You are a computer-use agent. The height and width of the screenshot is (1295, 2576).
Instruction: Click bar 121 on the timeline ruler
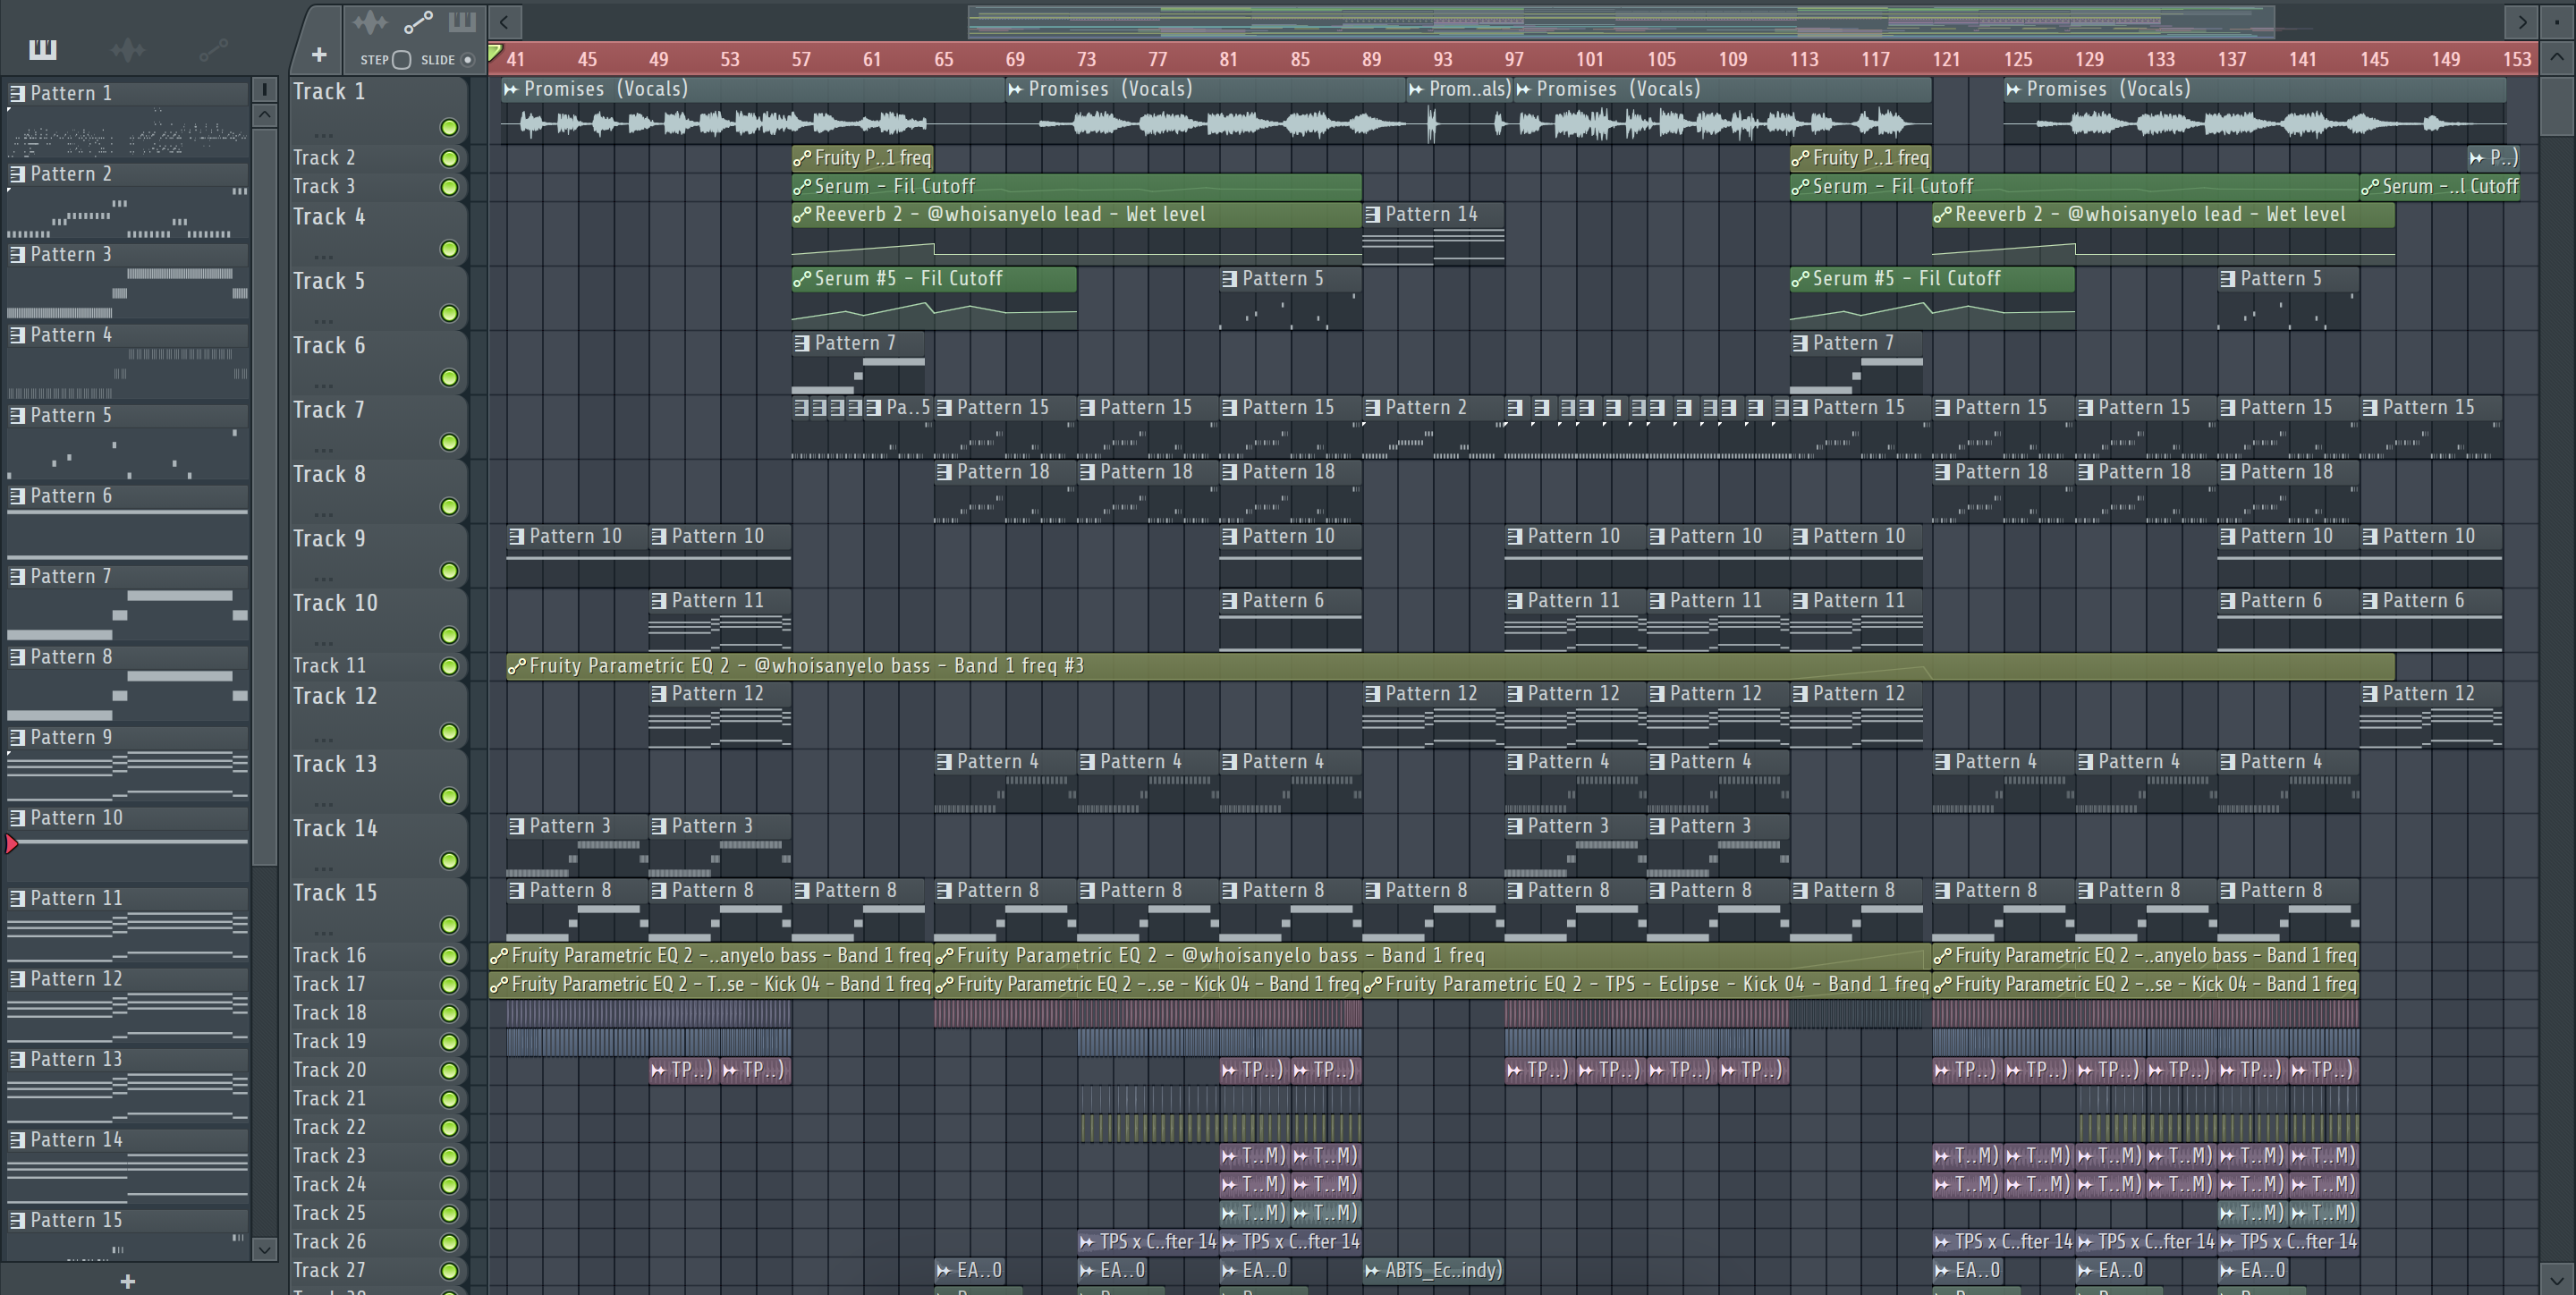tap(1946, 60)
